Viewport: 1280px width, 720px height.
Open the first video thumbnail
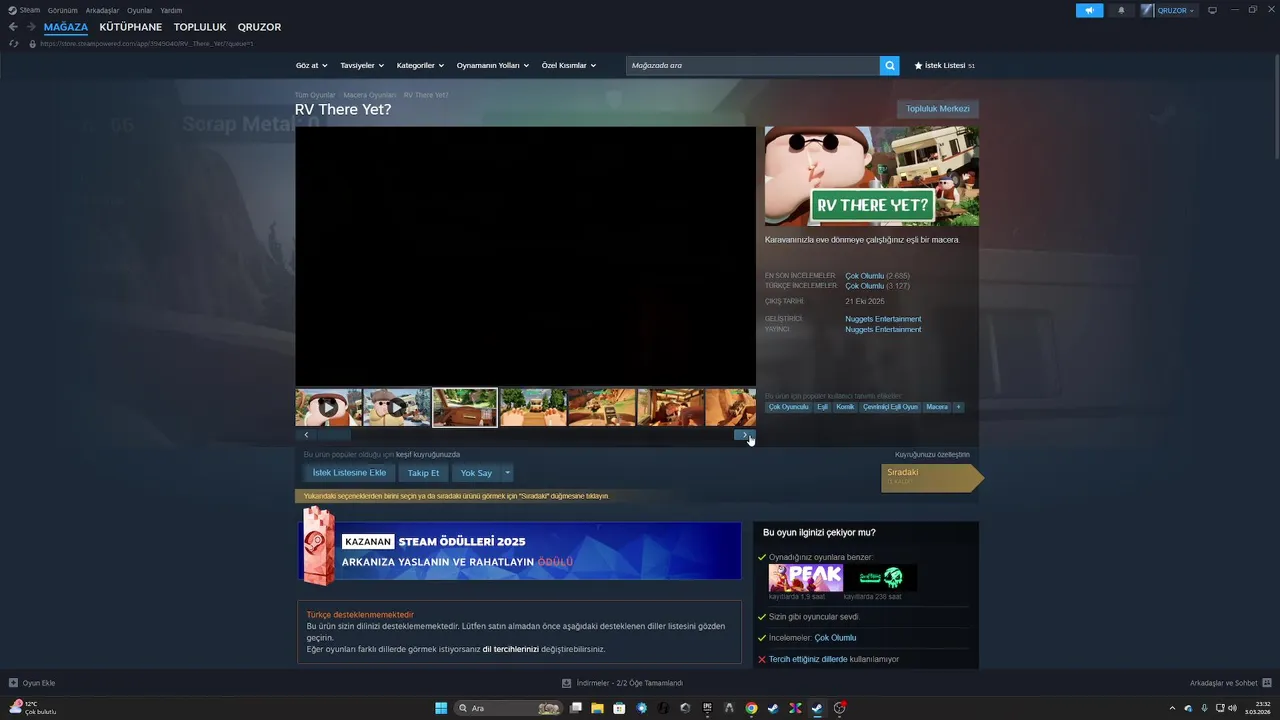(x=328, y=407)
